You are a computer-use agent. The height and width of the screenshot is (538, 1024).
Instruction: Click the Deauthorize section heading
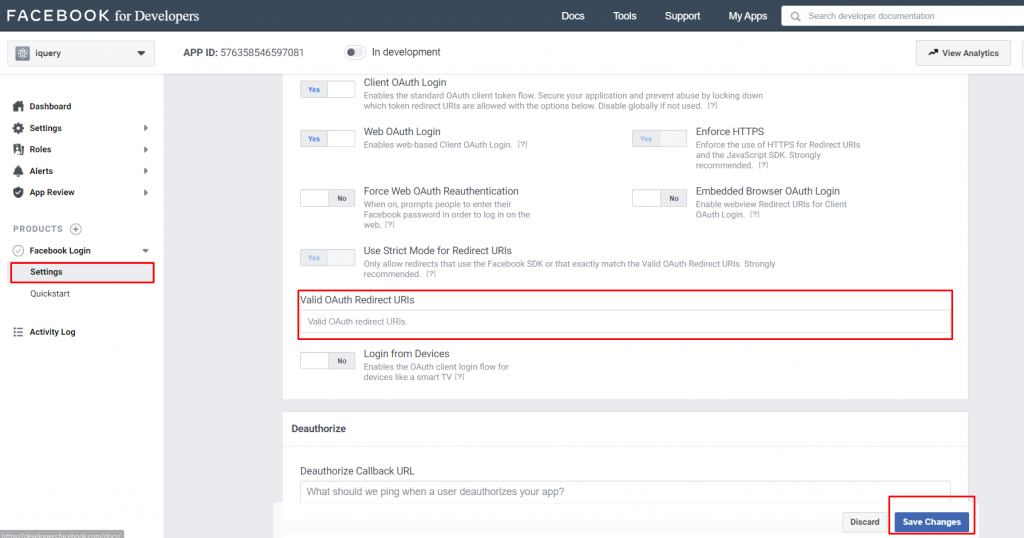click(x=319, y=429)
